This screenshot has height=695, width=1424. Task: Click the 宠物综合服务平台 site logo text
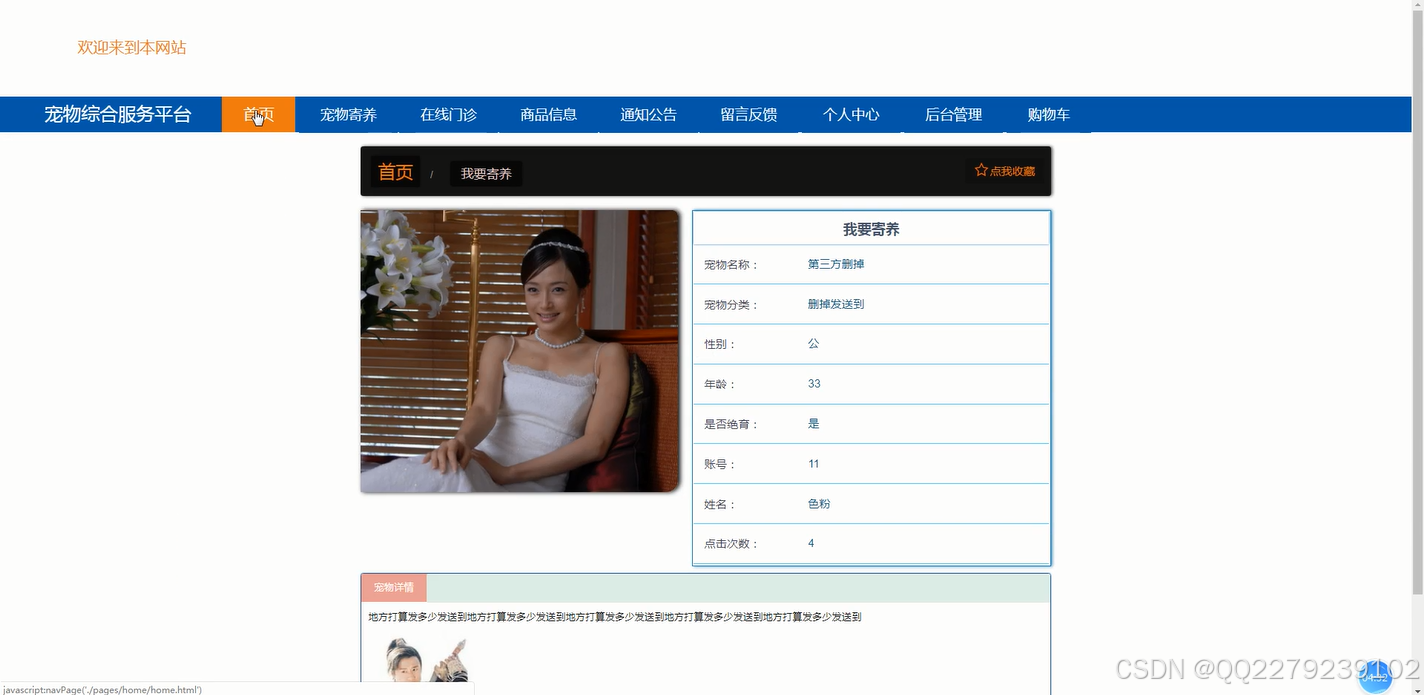click(116, 114)
